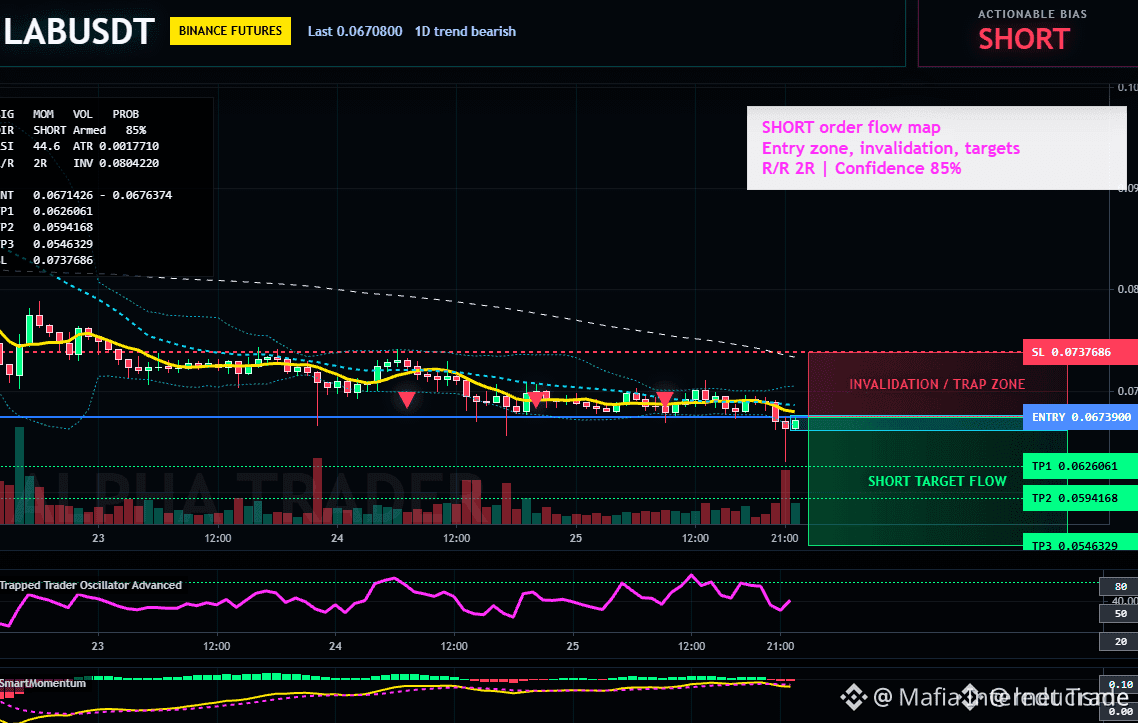The width and height of the screenshot is (1138, 723).
Task: Click the 20 level on the oscillator scale
Action: (1121, 642)
